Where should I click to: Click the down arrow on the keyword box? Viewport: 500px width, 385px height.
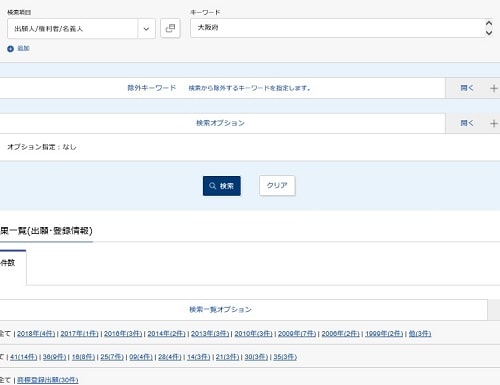489,33
